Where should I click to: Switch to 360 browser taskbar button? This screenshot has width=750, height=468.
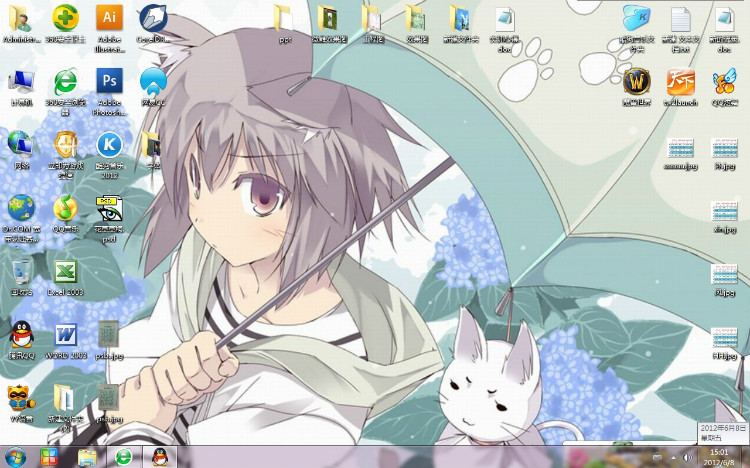[124, 457]
